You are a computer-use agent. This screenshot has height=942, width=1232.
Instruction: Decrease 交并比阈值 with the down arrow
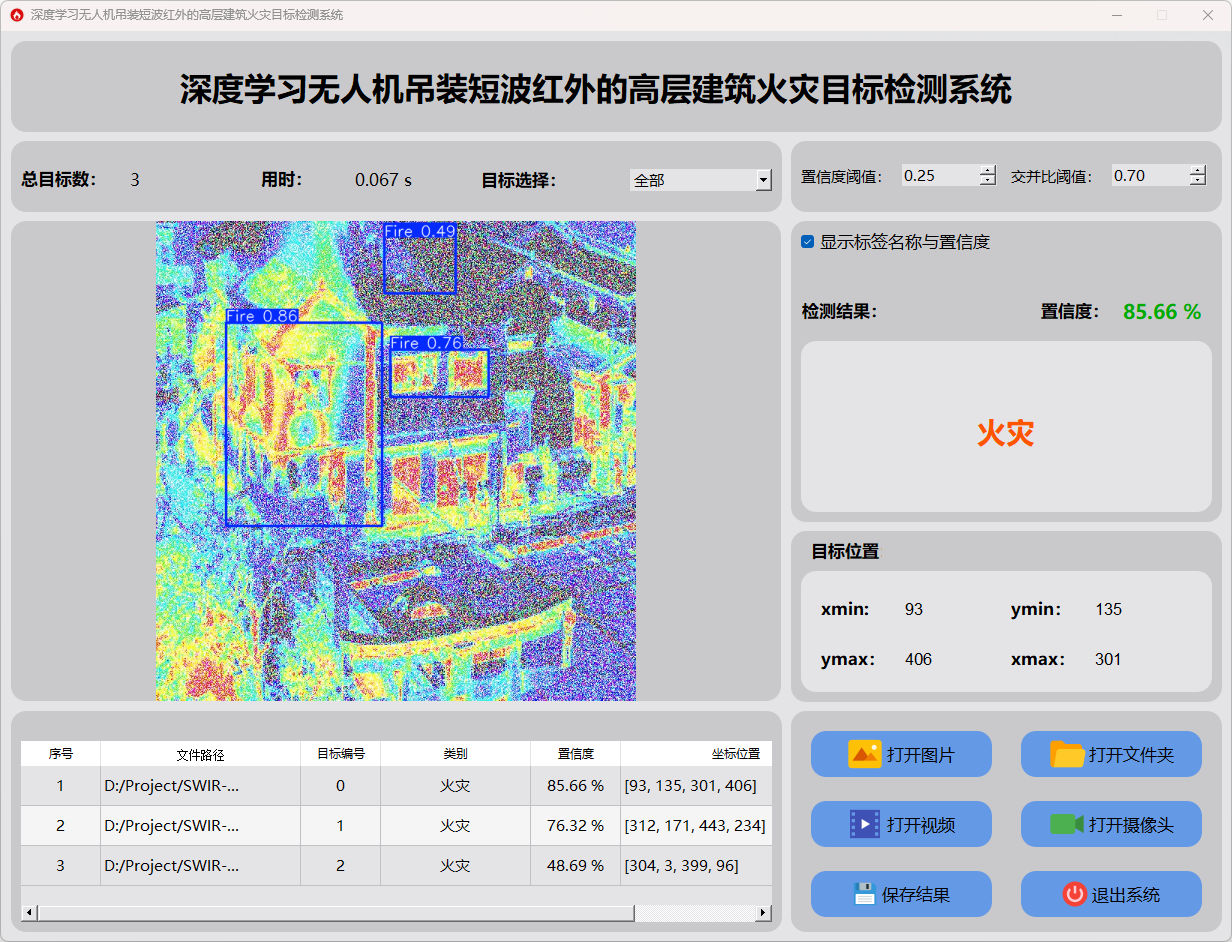1198,181
